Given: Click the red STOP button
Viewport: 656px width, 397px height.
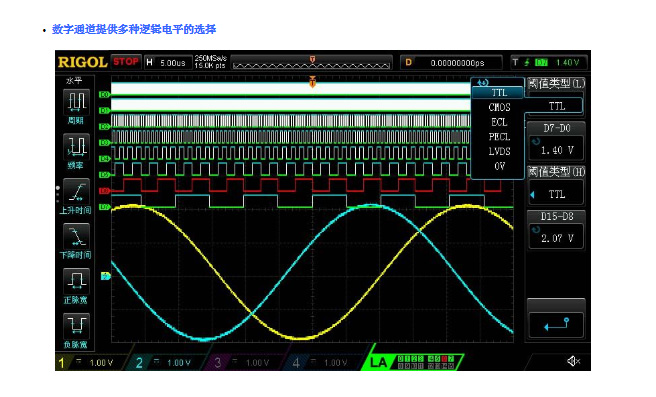Looking at the screenshot, I should point(126,62).
